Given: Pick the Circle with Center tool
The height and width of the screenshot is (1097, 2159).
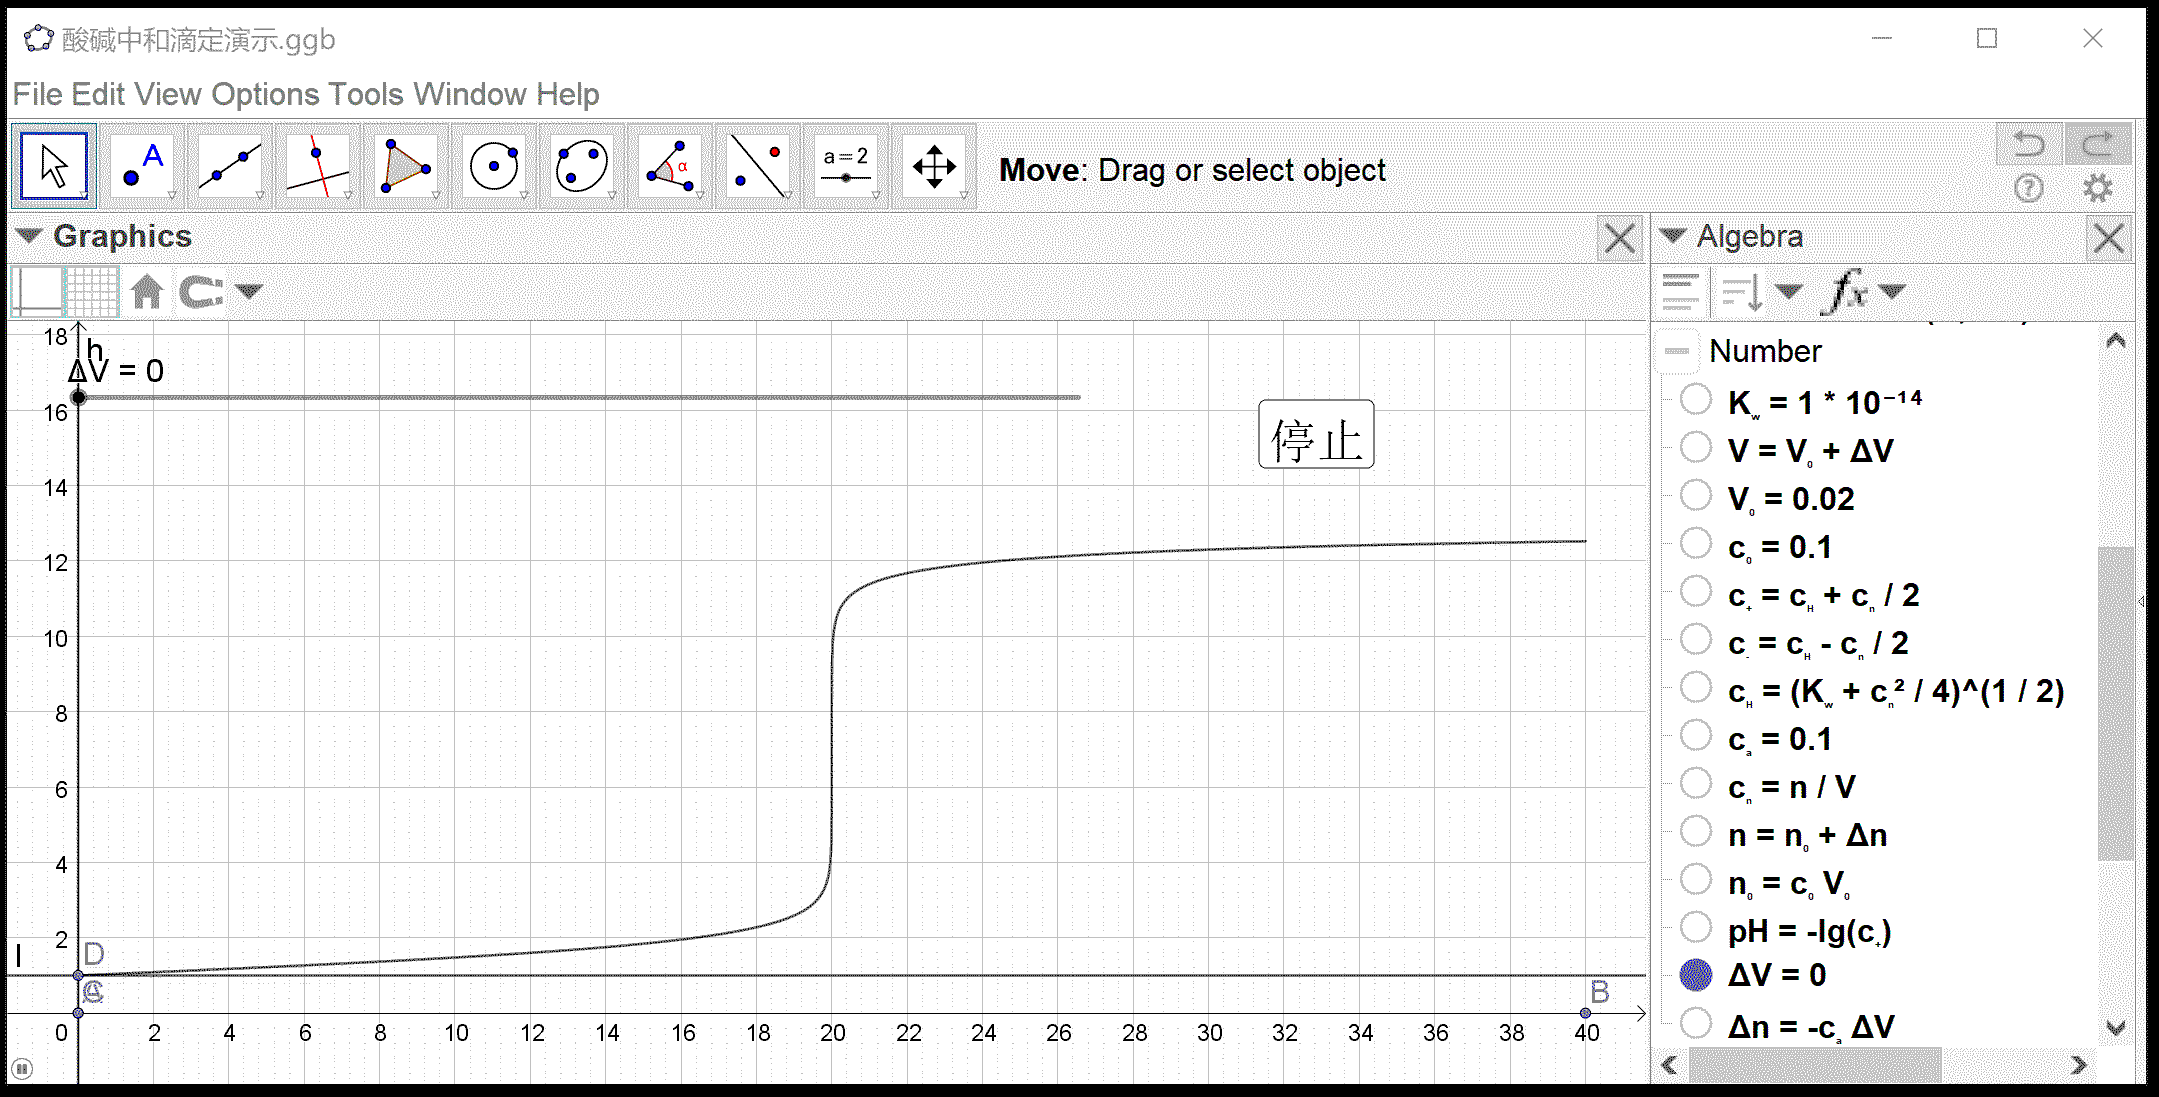Looking at the screenshot, I should pyautogui.click(x=494, y=166).
